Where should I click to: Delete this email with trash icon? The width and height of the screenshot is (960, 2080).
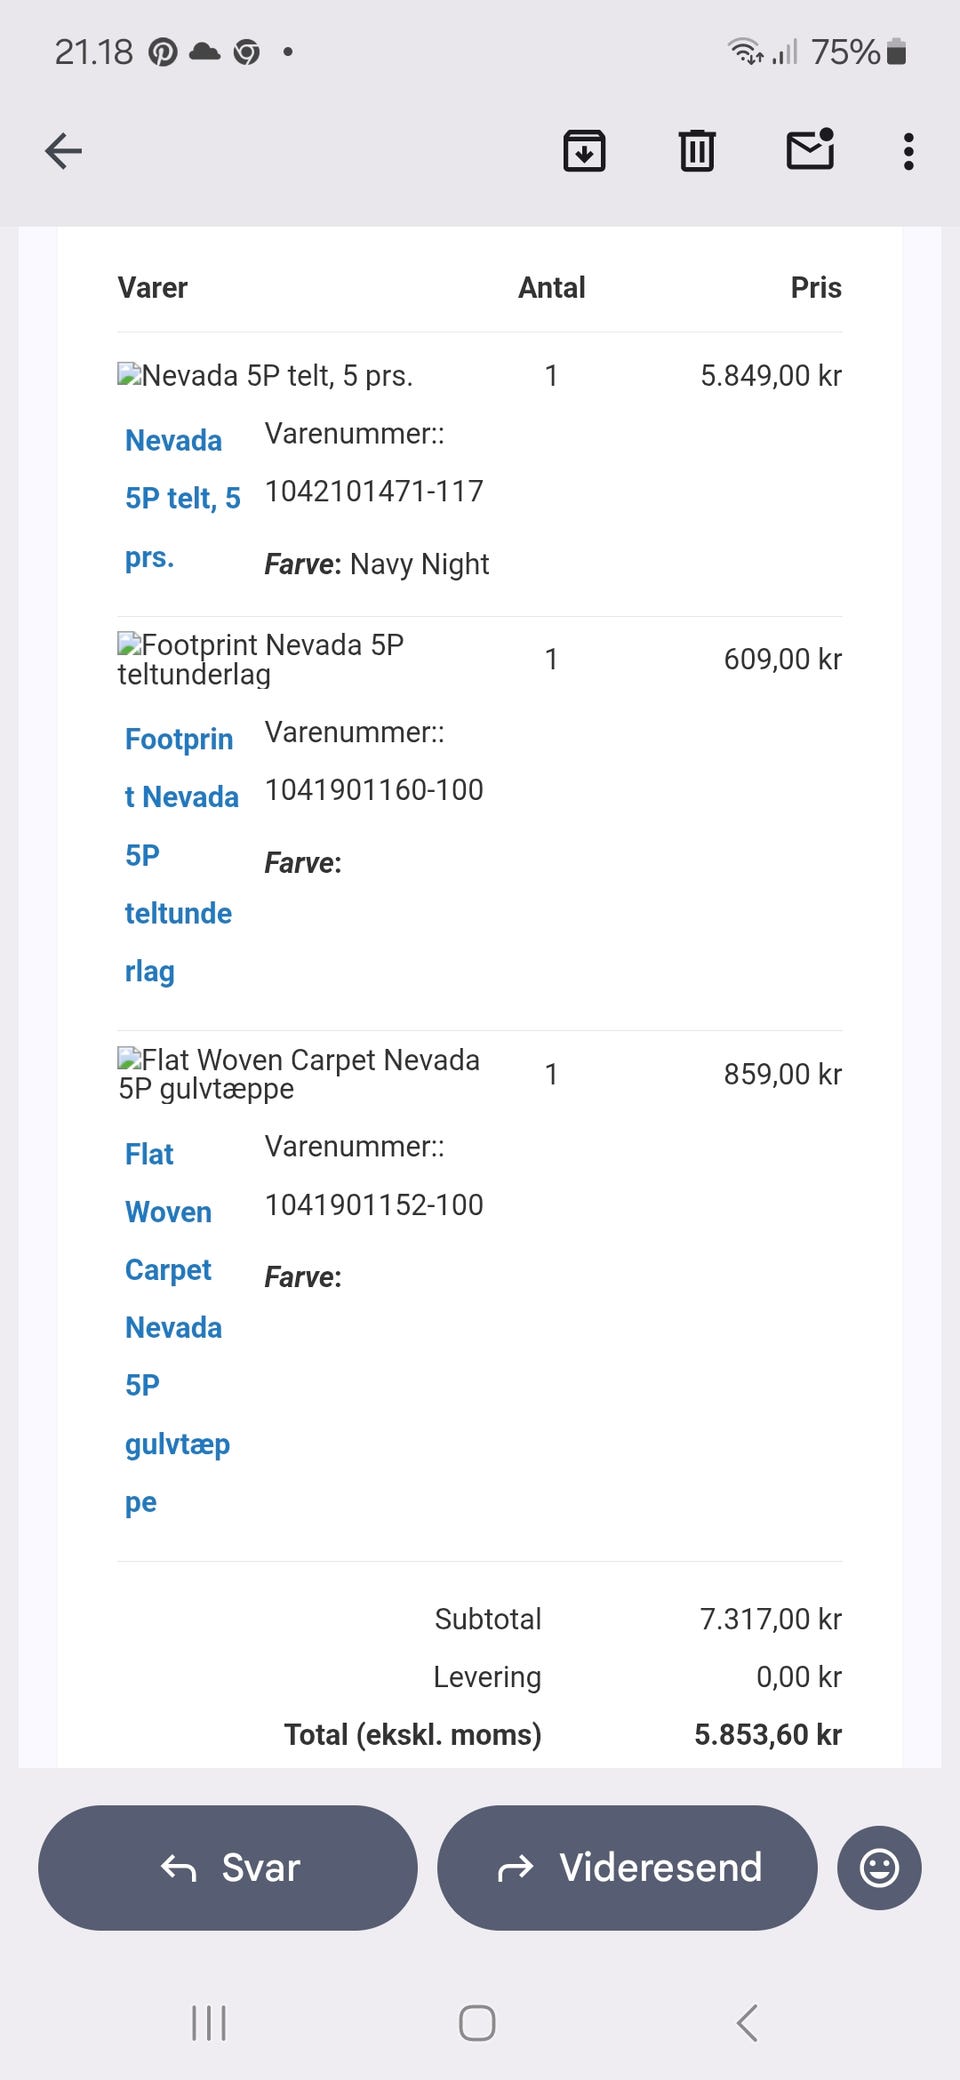[697, 152]
